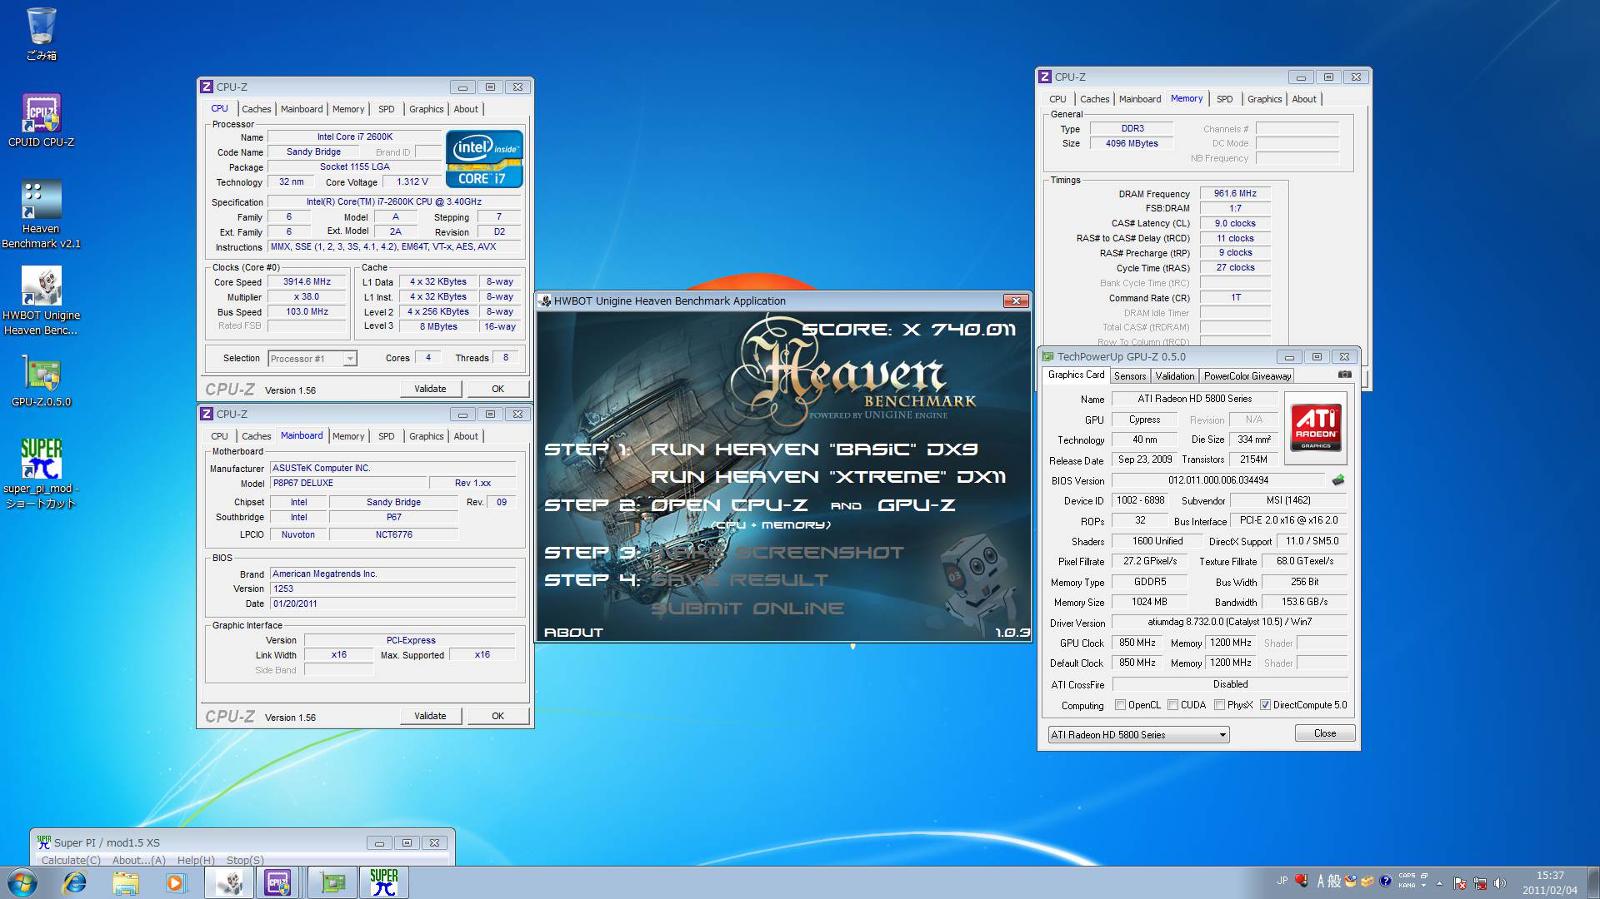Click the taskbar clock showing 15:37
Image resolution: width=1600 pixels, height=899 pixels.
pyautogui.click(x=1550, y=882)
